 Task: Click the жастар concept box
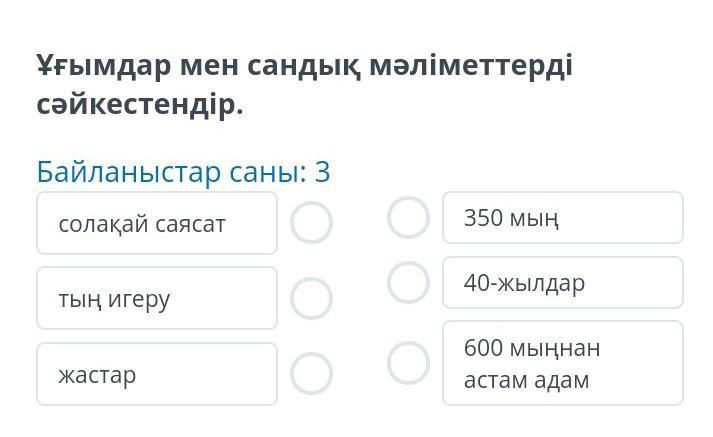(157, 374)
